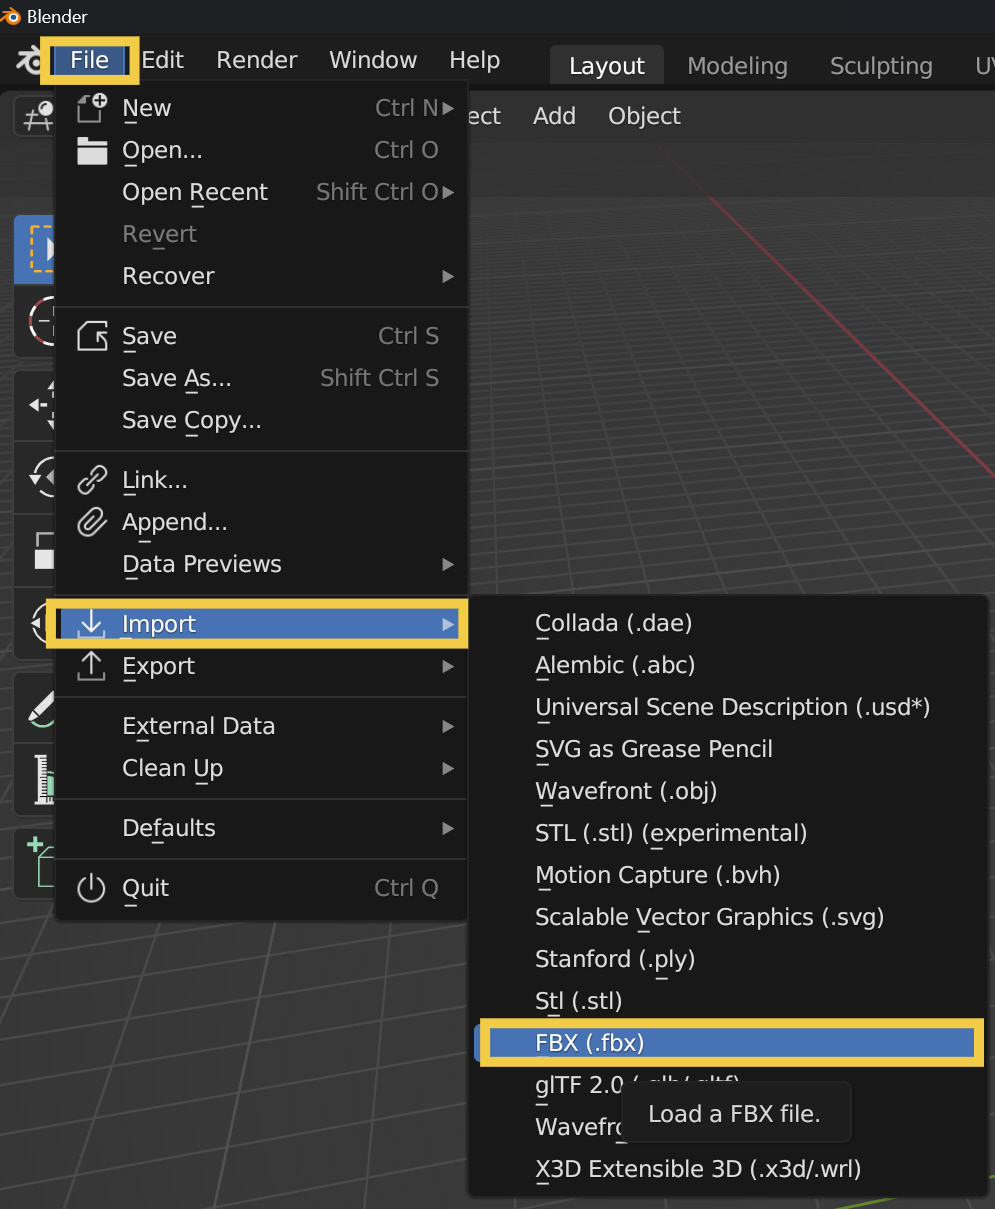Open the Add menu in viewport header
Viewport: 995px width, 1209px height.
(x=554, y=116)
